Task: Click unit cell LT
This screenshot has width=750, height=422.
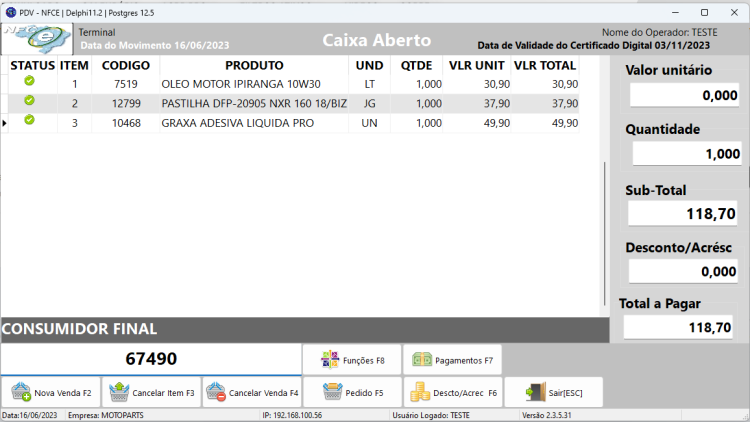Action: [x=369, y=84]
